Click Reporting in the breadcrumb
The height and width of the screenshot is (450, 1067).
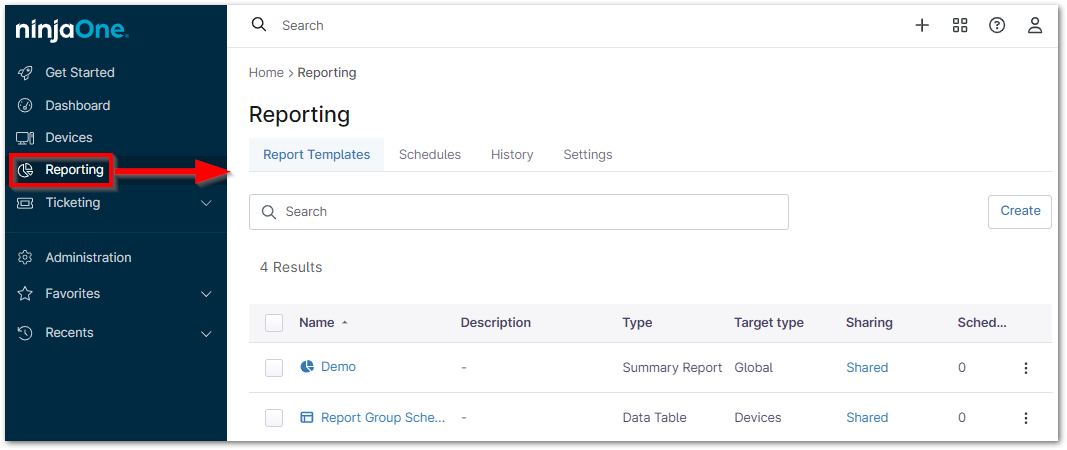click(x=327, y=72)
